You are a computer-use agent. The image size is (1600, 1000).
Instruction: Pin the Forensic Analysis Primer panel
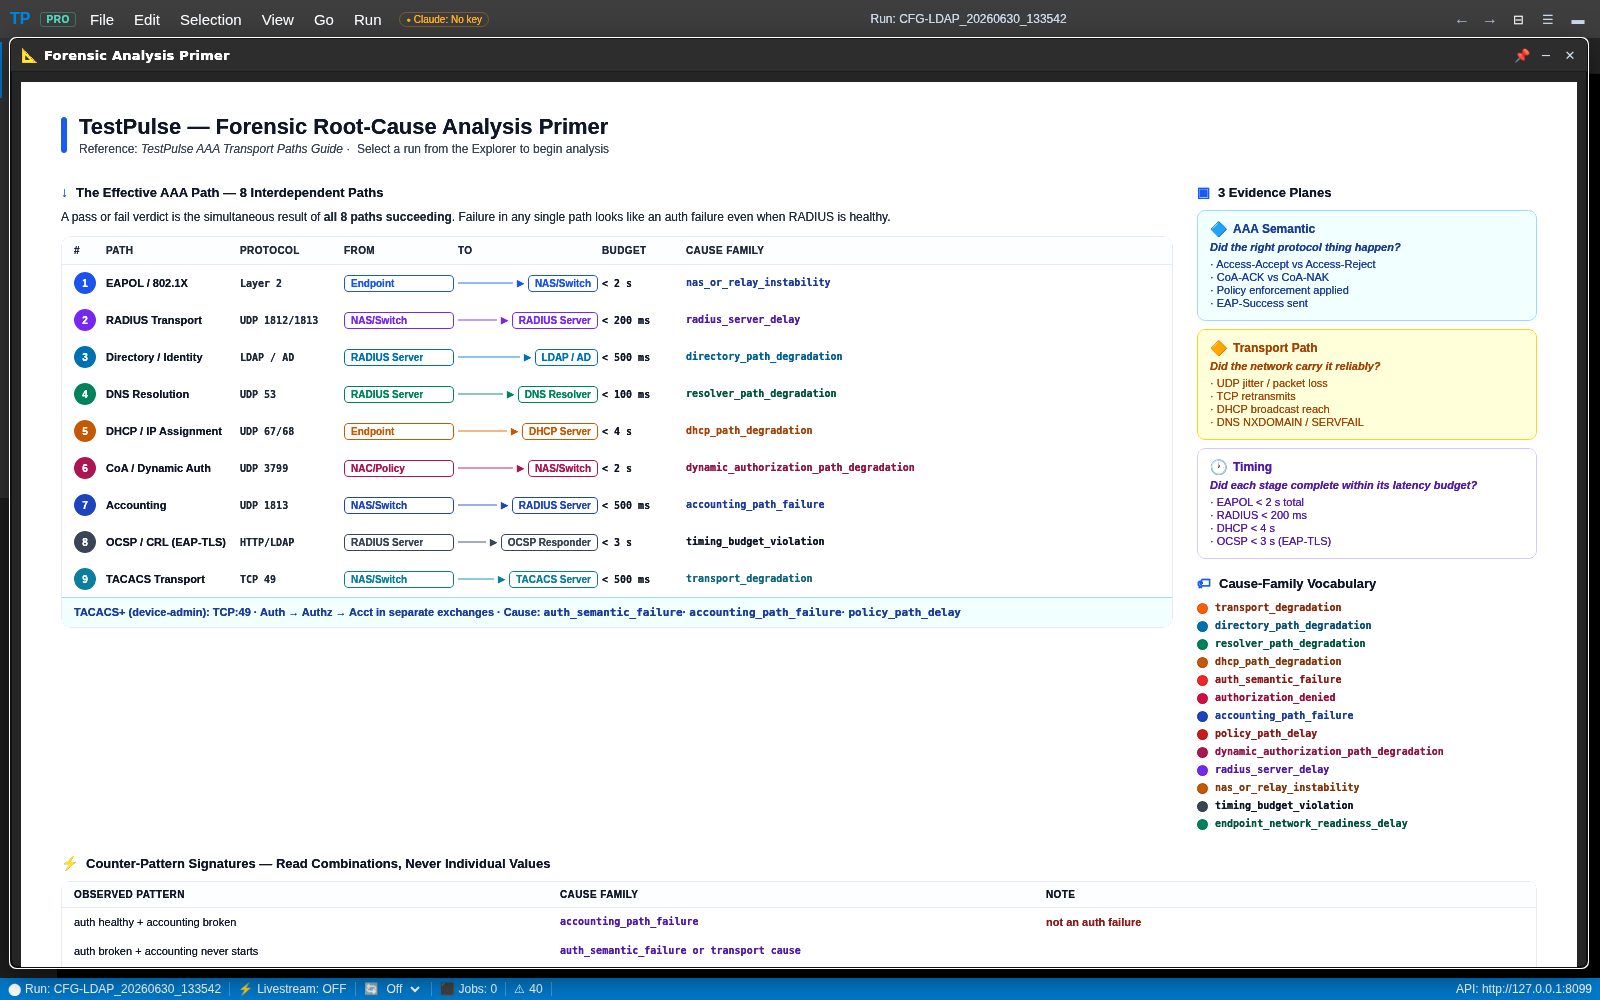1522,56
